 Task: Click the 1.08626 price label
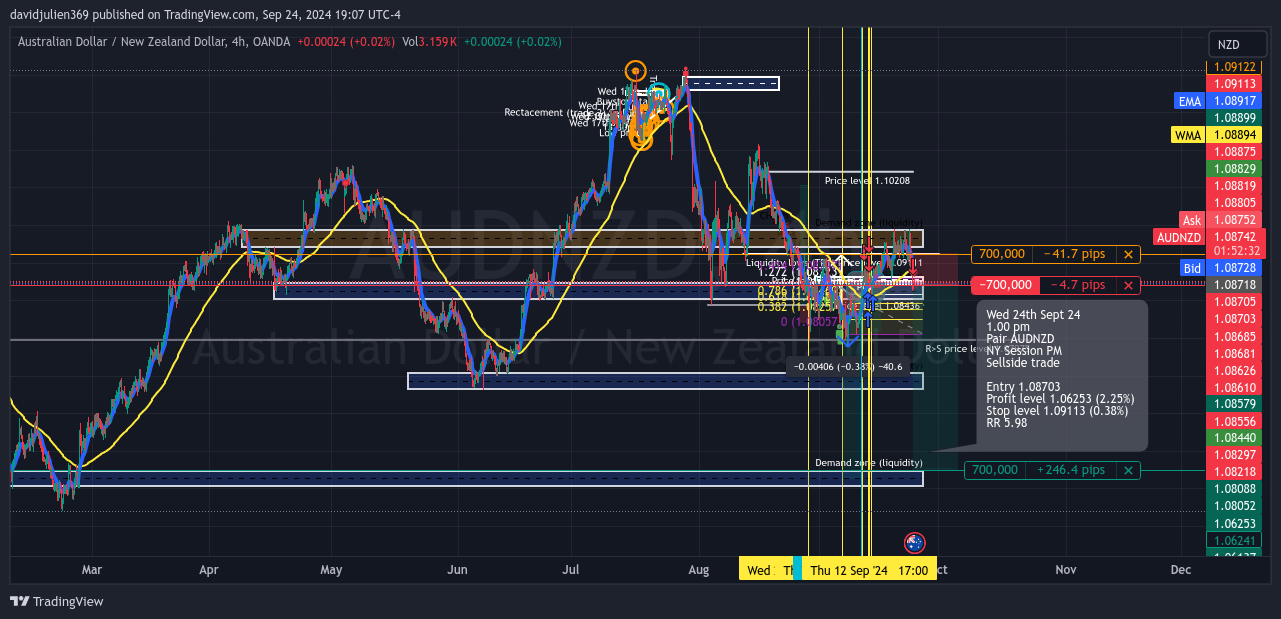pyautogui.click(x=1236, y=370)
